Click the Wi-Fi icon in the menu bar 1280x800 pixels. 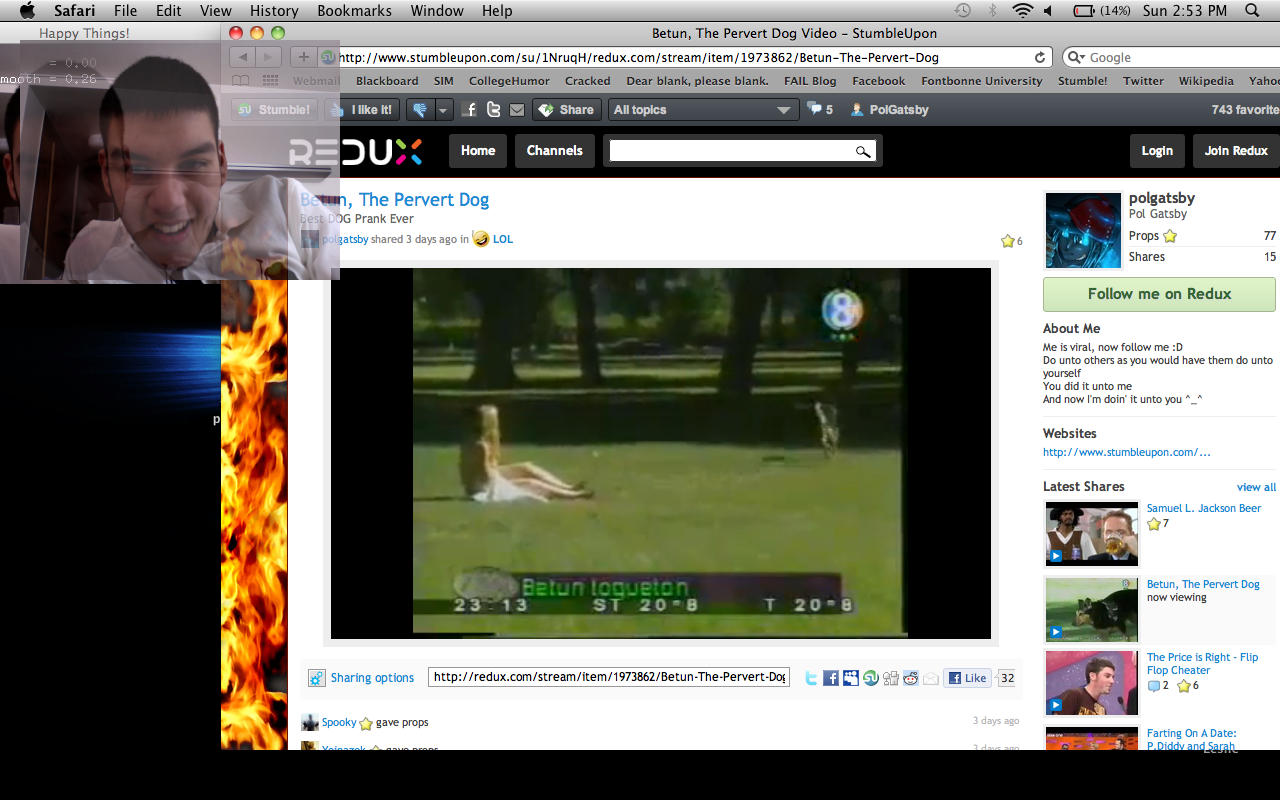point(1021,11)
